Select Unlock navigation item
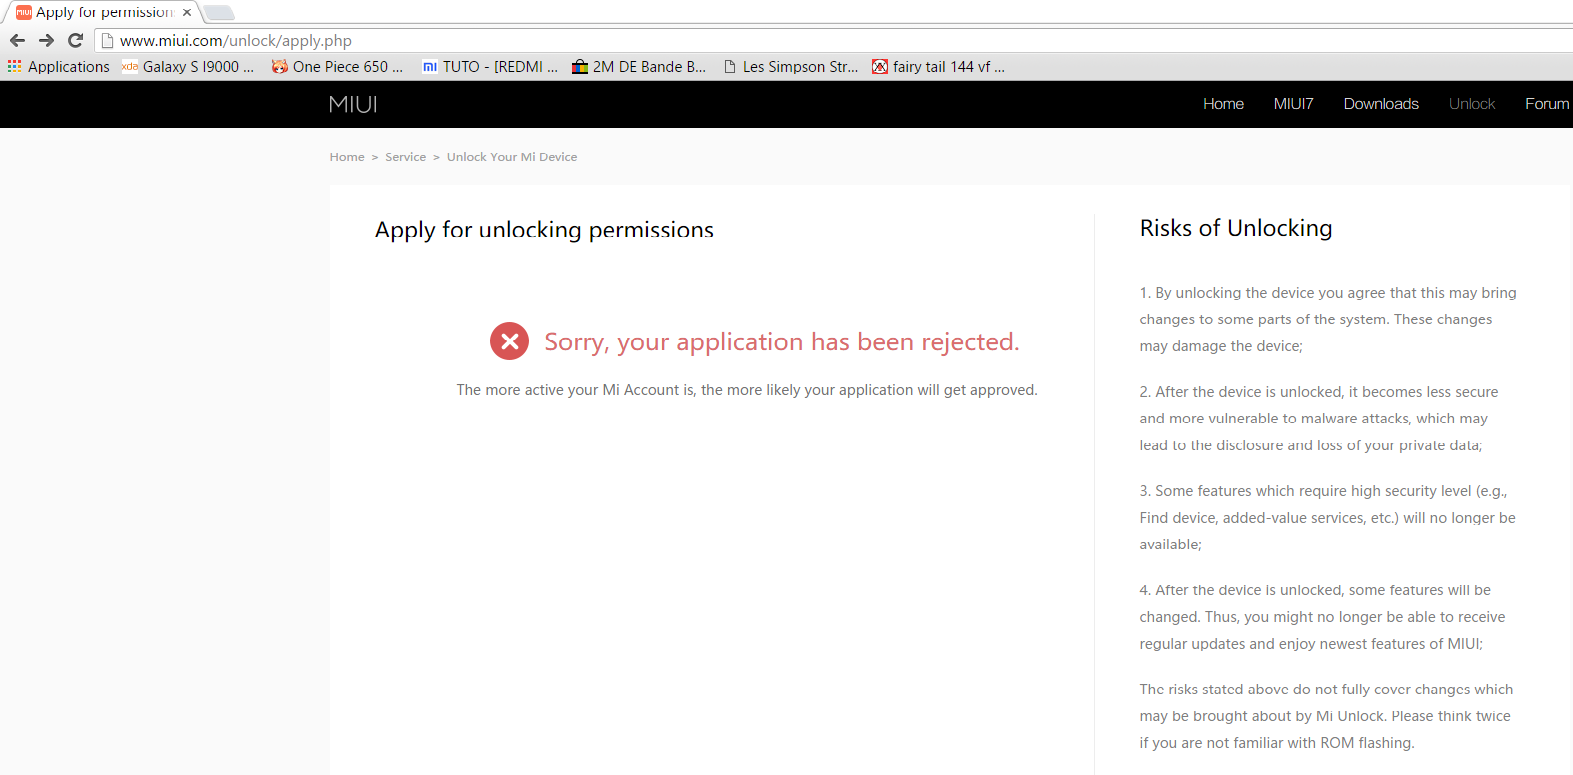1573x775 pixels. (x=1472, y=104)
